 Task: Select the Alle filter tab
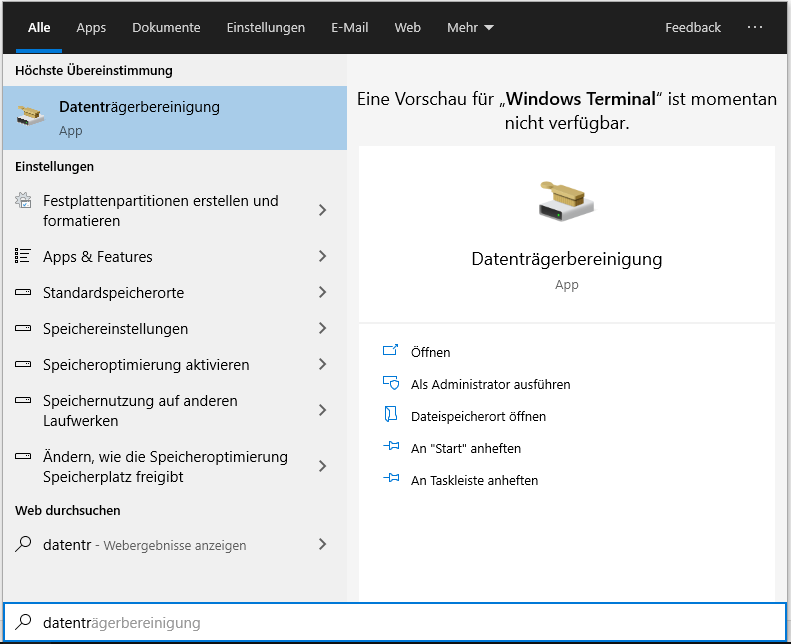pos(39,27)
